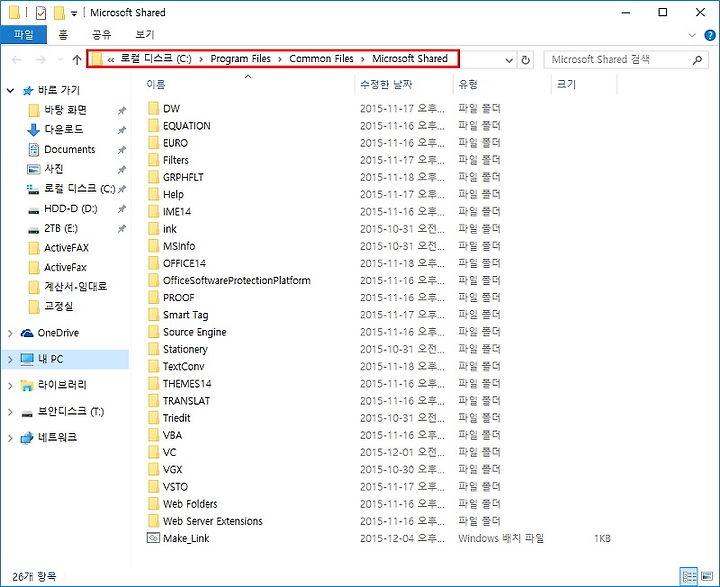The height and width of the screenshot is (587, 720).
Task: Expand the 내 PC tree node
Action: [10, 360]
